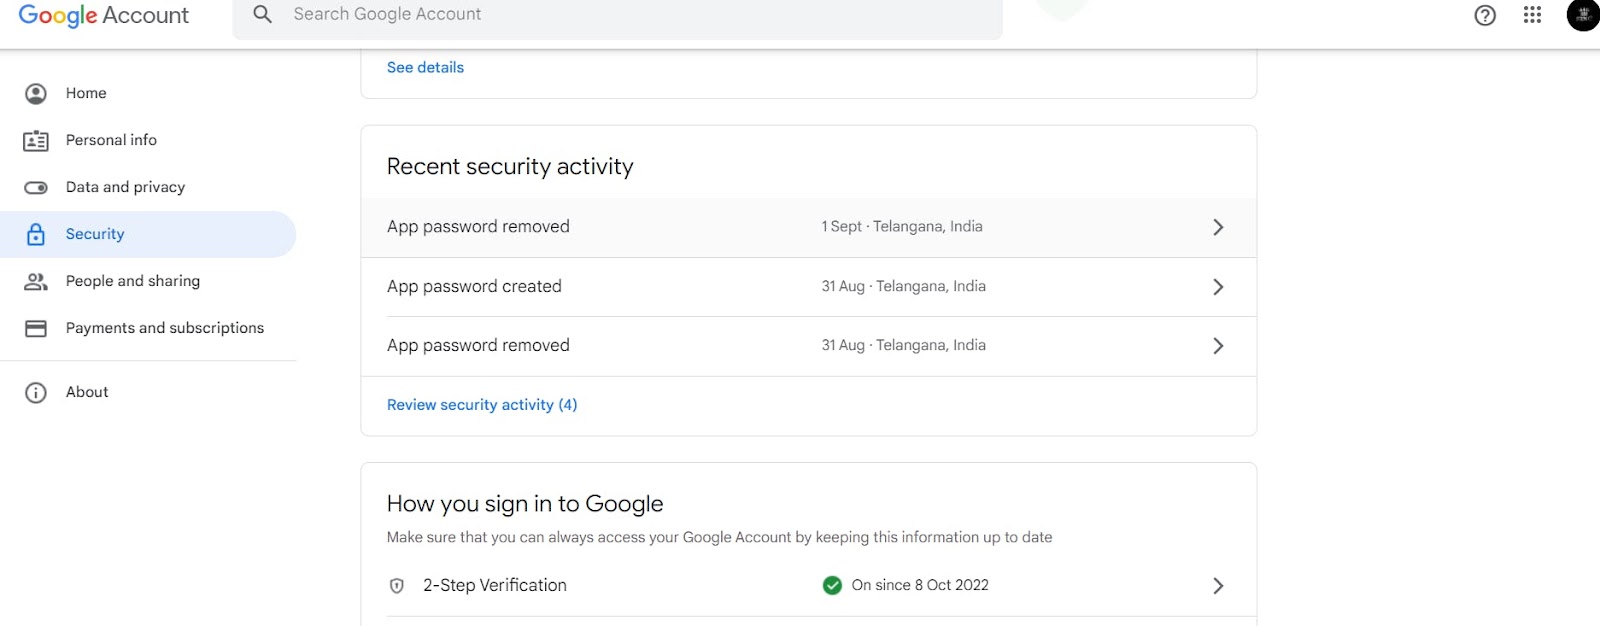Click into Search Google Account field
The width and height of the screenshot is (1600, 626).
[618, 15]
